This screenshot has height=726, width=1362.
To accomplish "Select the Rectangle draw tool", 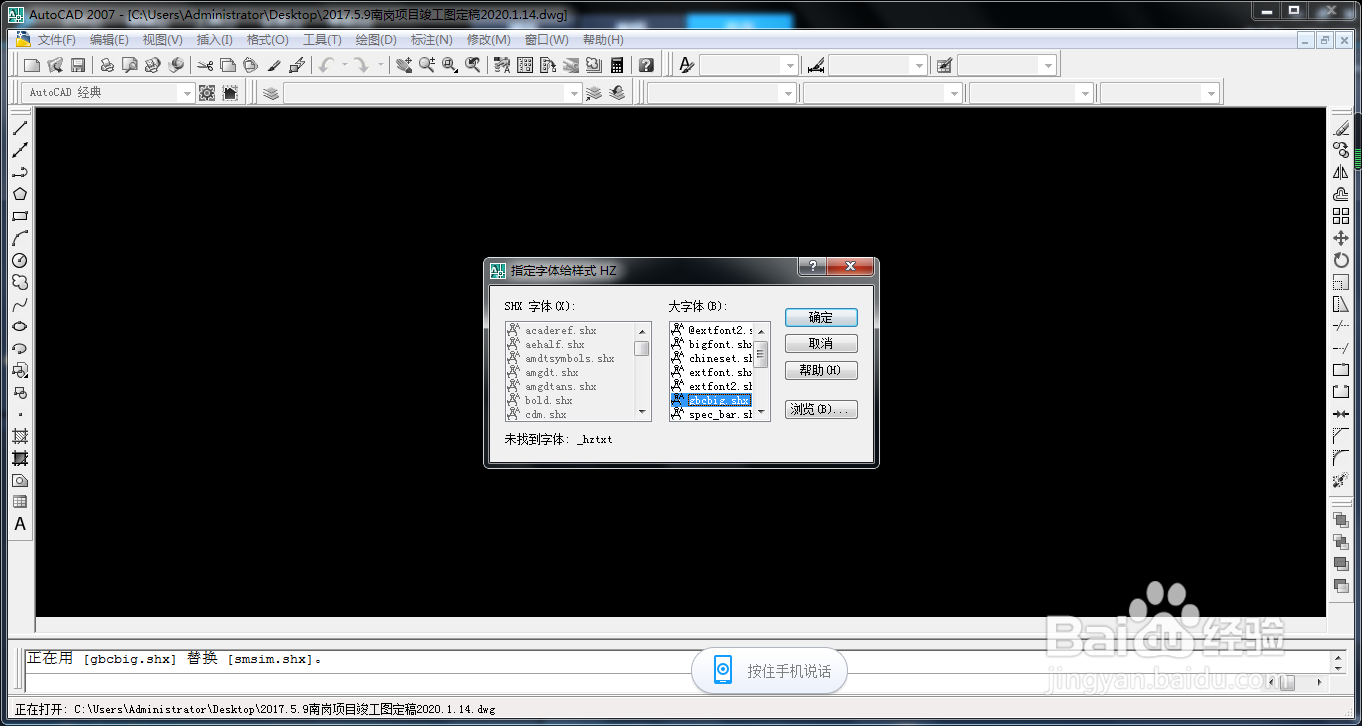I will [x=20, y=216].
